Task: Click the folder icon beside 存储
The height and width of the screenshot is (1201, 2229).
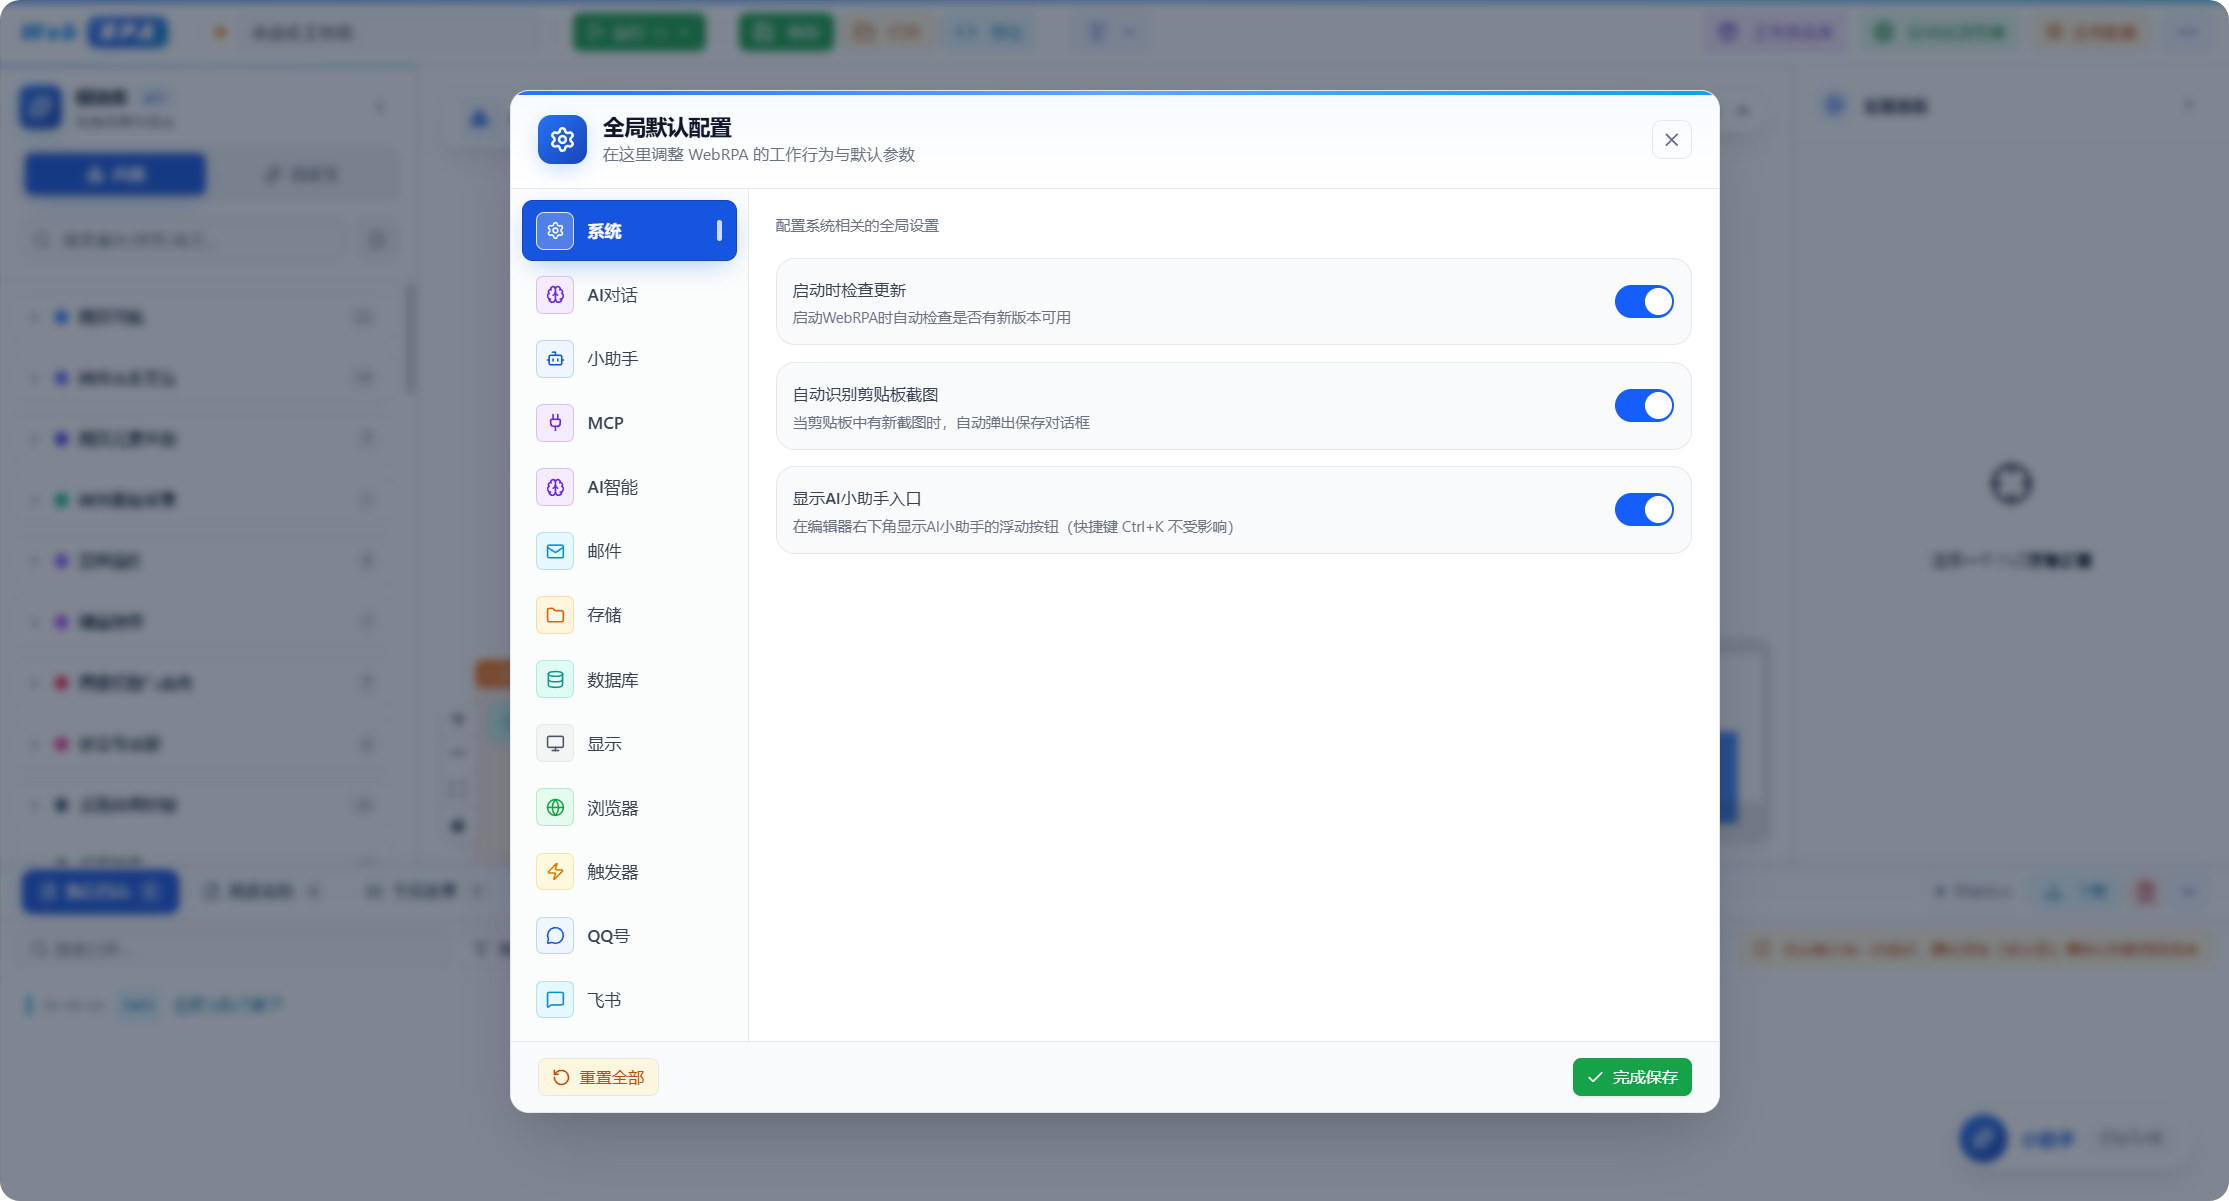Action: click(x=555, y=615)
